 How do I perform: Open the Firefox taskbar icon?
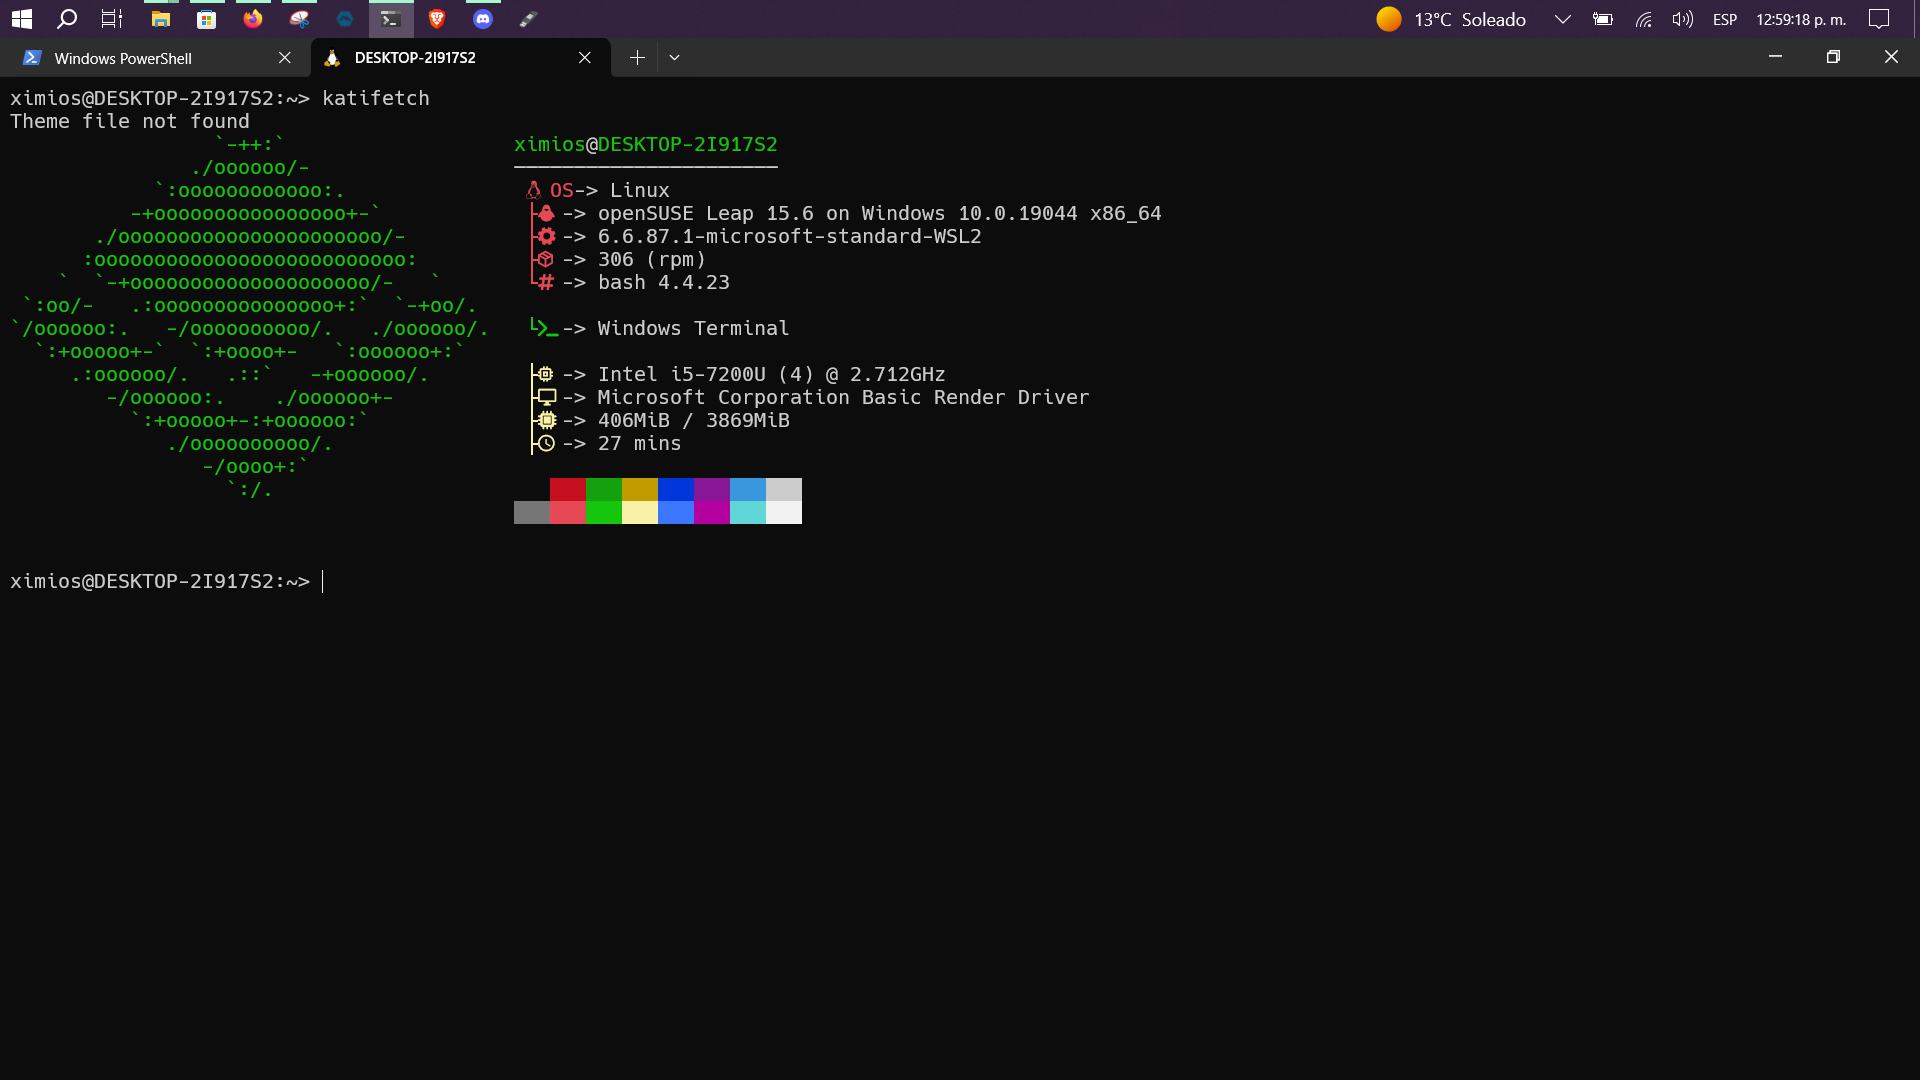(253, 19)
